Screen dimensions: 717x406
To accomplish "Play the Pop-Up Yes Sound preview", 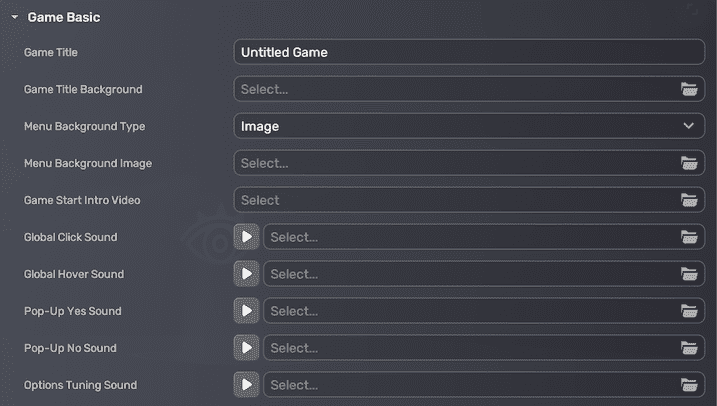I will coord(246,311).
